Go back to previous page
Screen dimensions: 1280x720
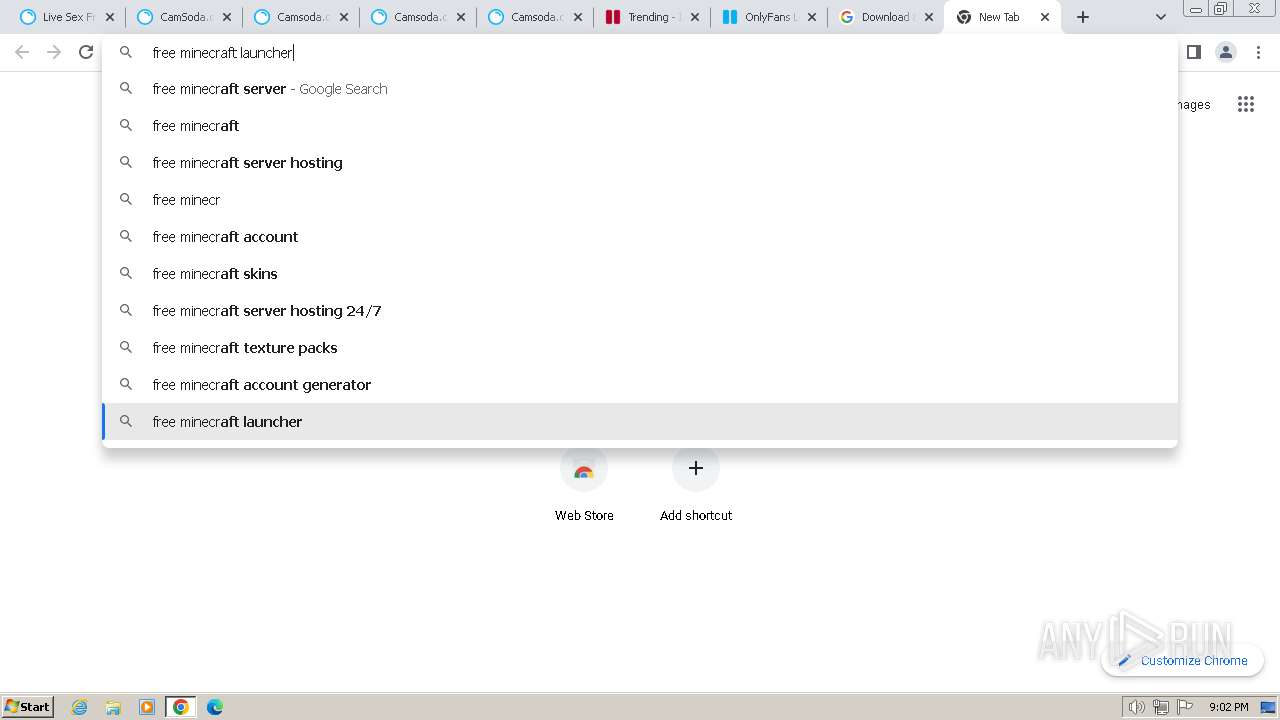point(22,52)
